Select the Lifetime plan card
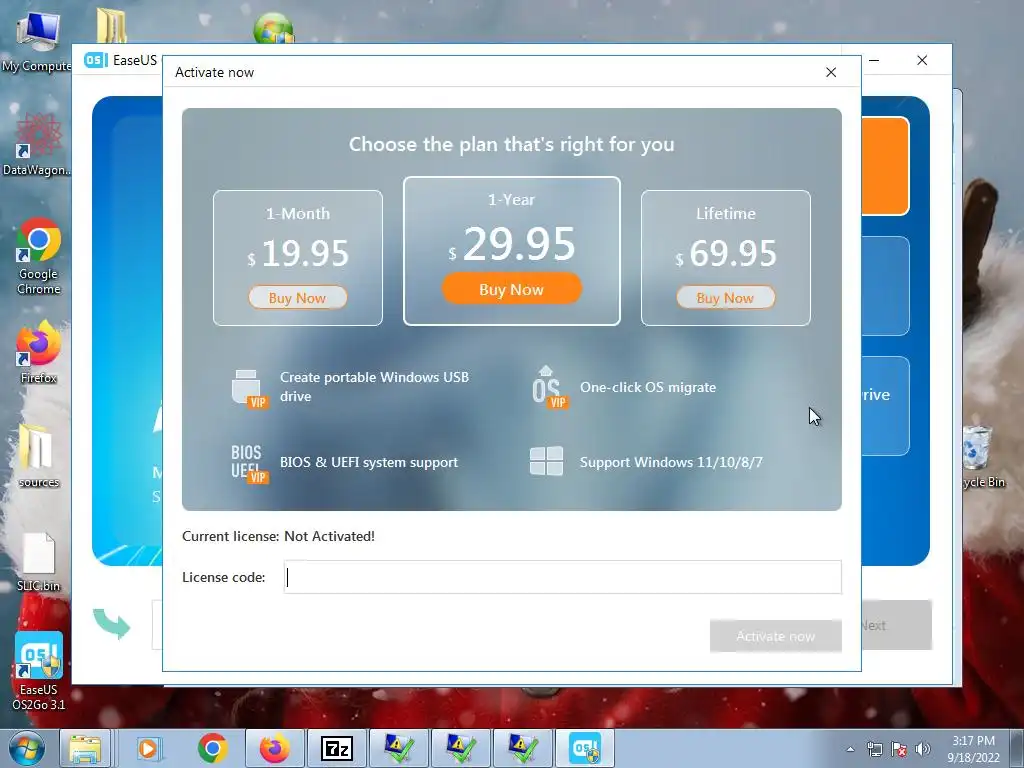This screenshot has width=1024, height=768. (x=726, y=257)
